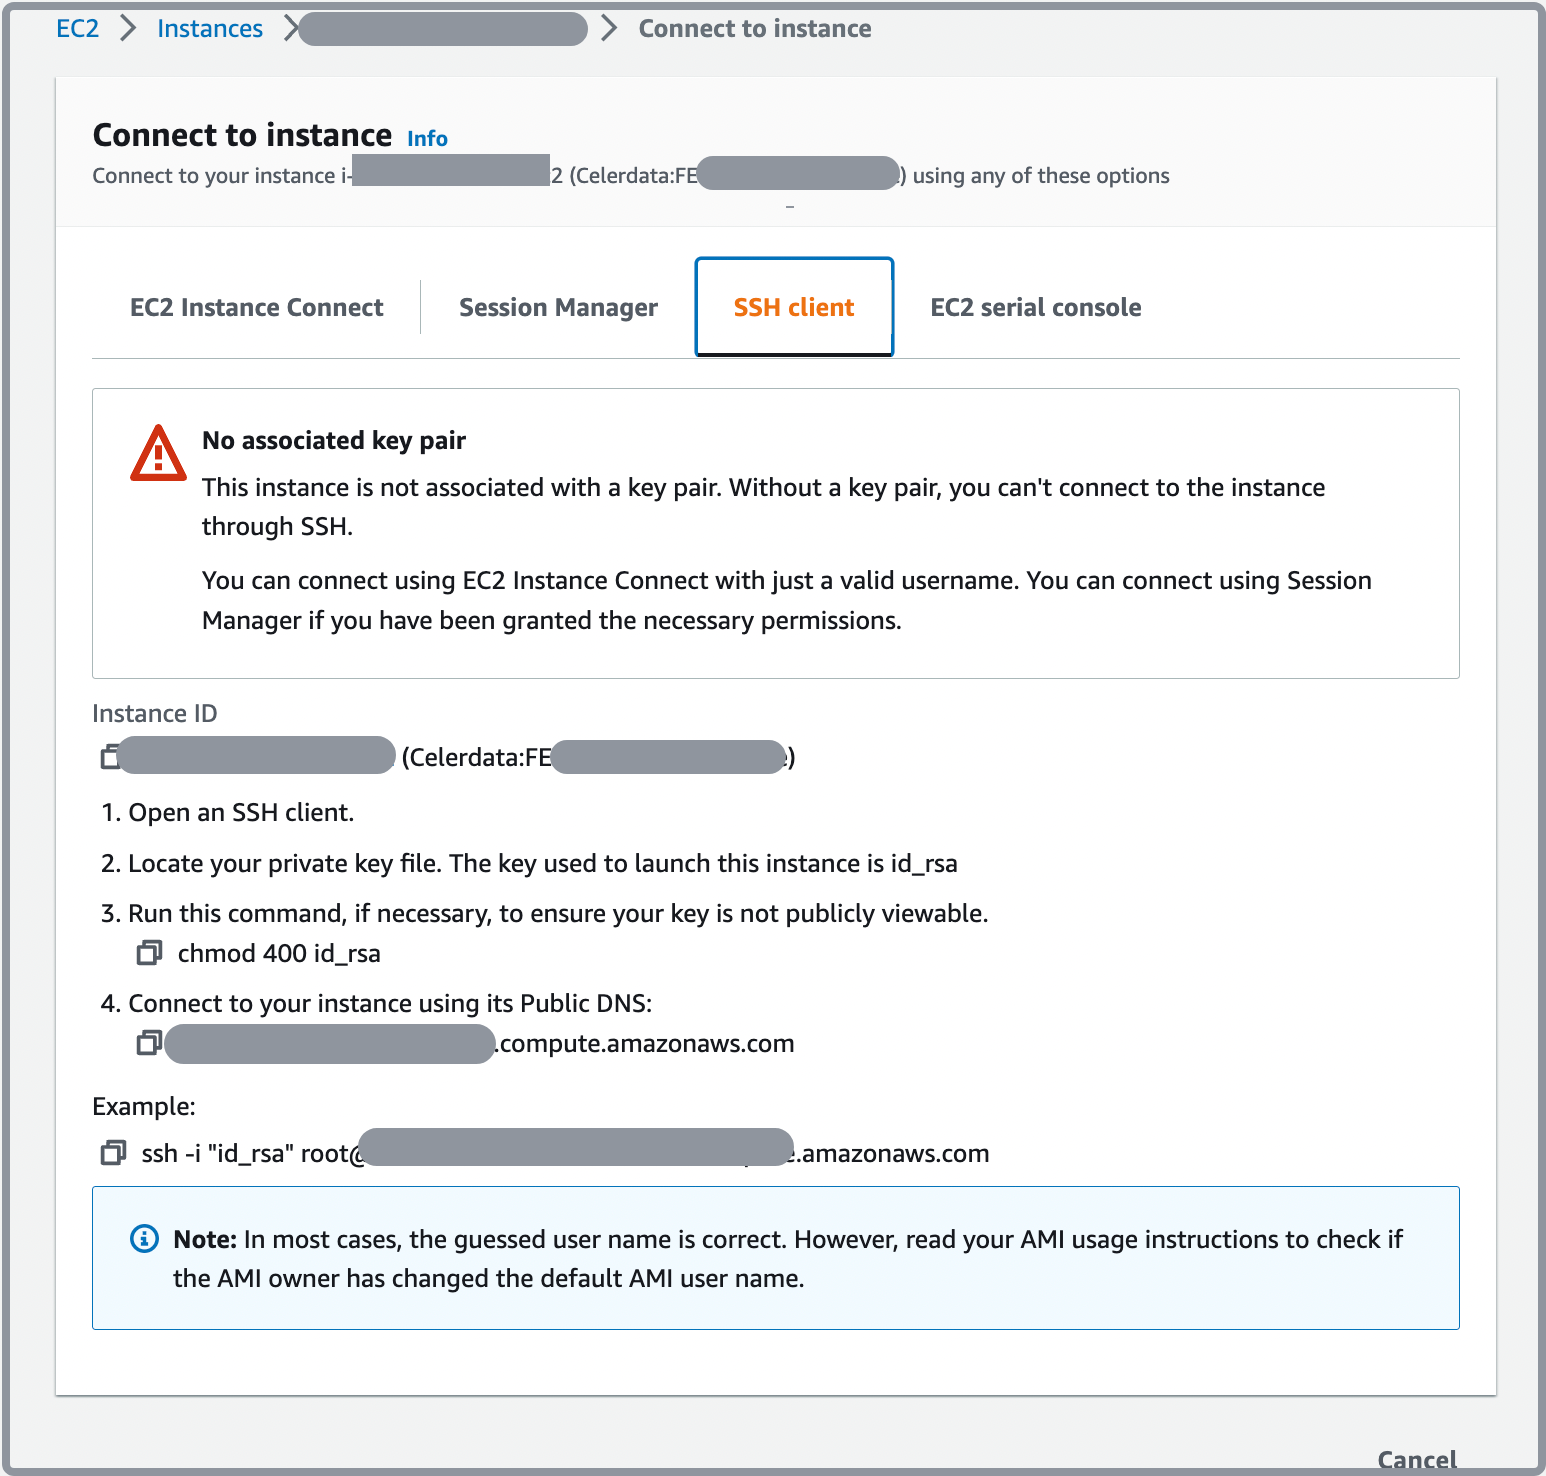
Task: Copy the chmod 400 id_rsa command
Action: [x=149, y=953]
